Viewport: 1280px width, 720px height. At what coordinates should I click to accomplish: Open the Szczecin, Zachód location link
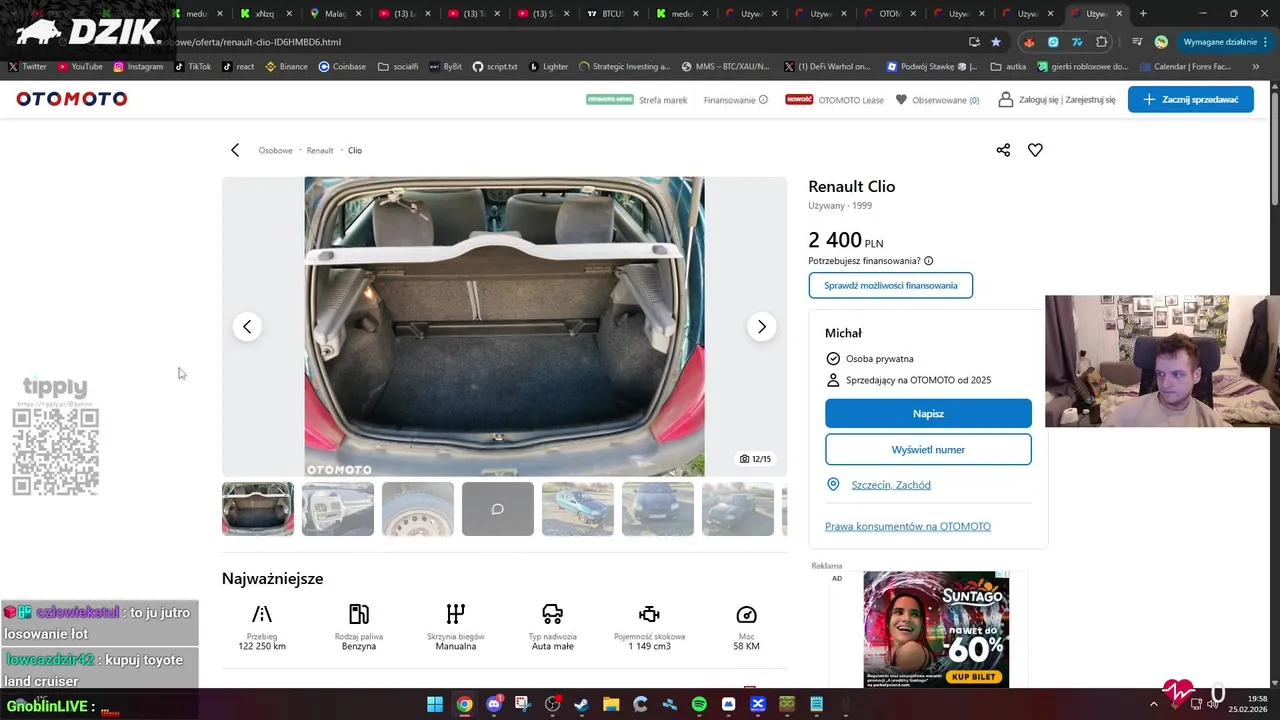[891, 485]
